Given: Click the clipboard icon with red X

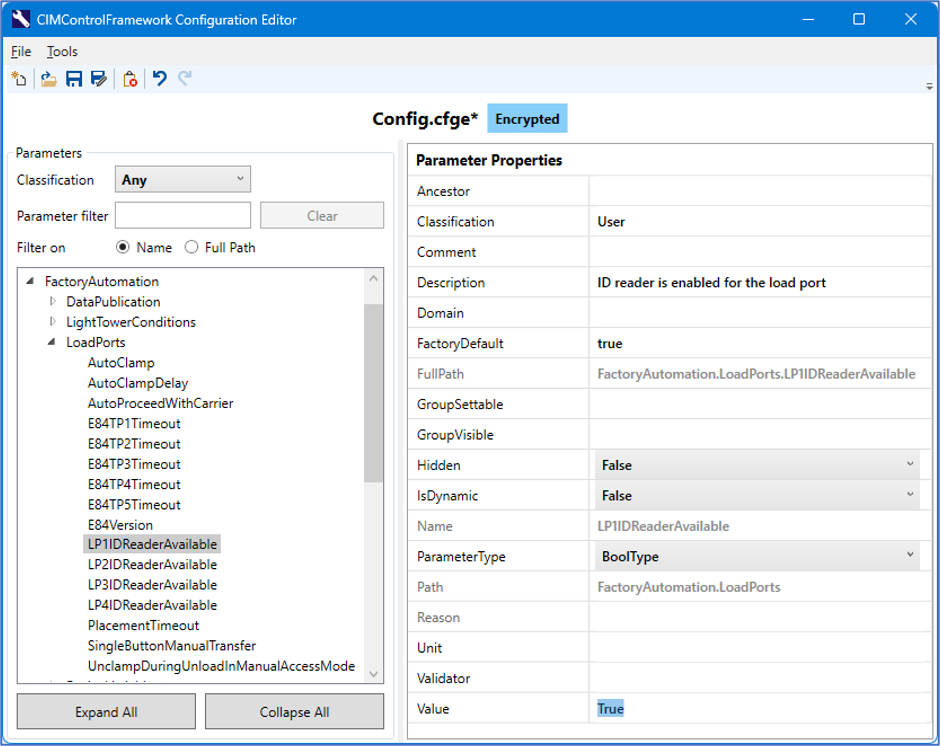Looking at the screenshot, I should pyautogui.click(x=130, y=79).
